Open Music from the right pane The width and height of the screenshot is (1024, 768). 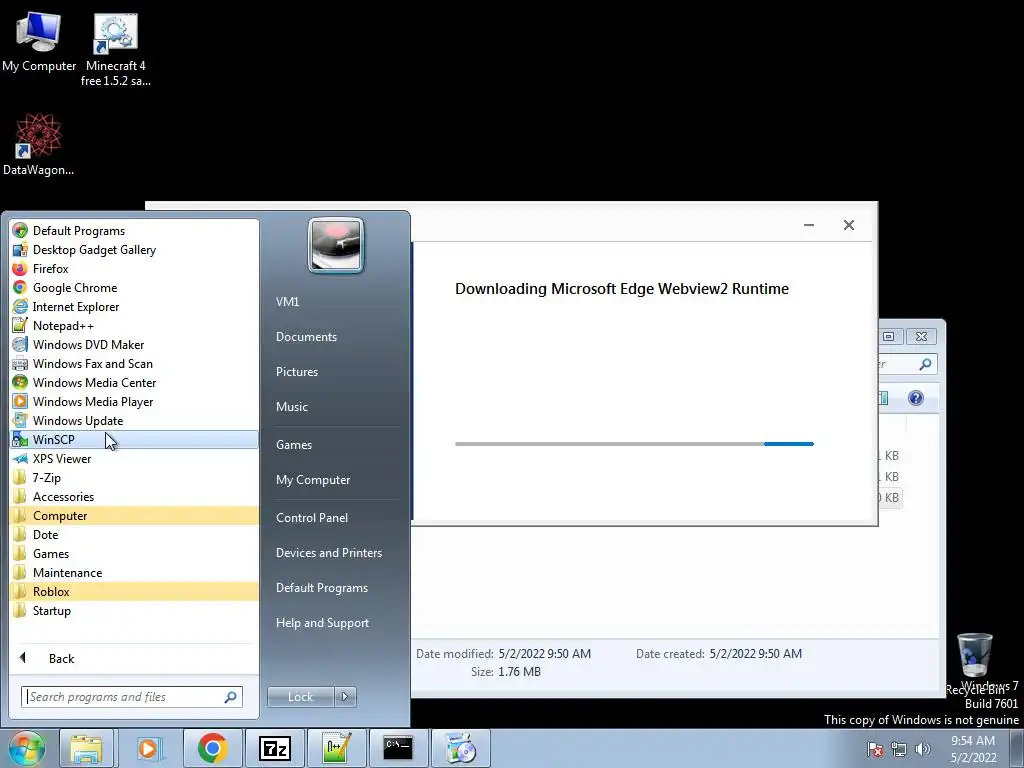(x=291, y=406)
